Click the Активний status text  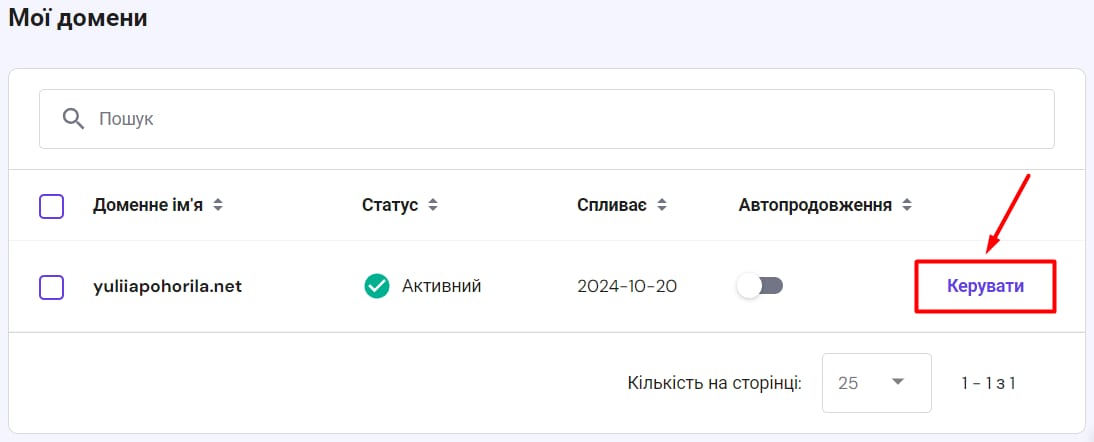pyautogui.click(x=442, y=286)
